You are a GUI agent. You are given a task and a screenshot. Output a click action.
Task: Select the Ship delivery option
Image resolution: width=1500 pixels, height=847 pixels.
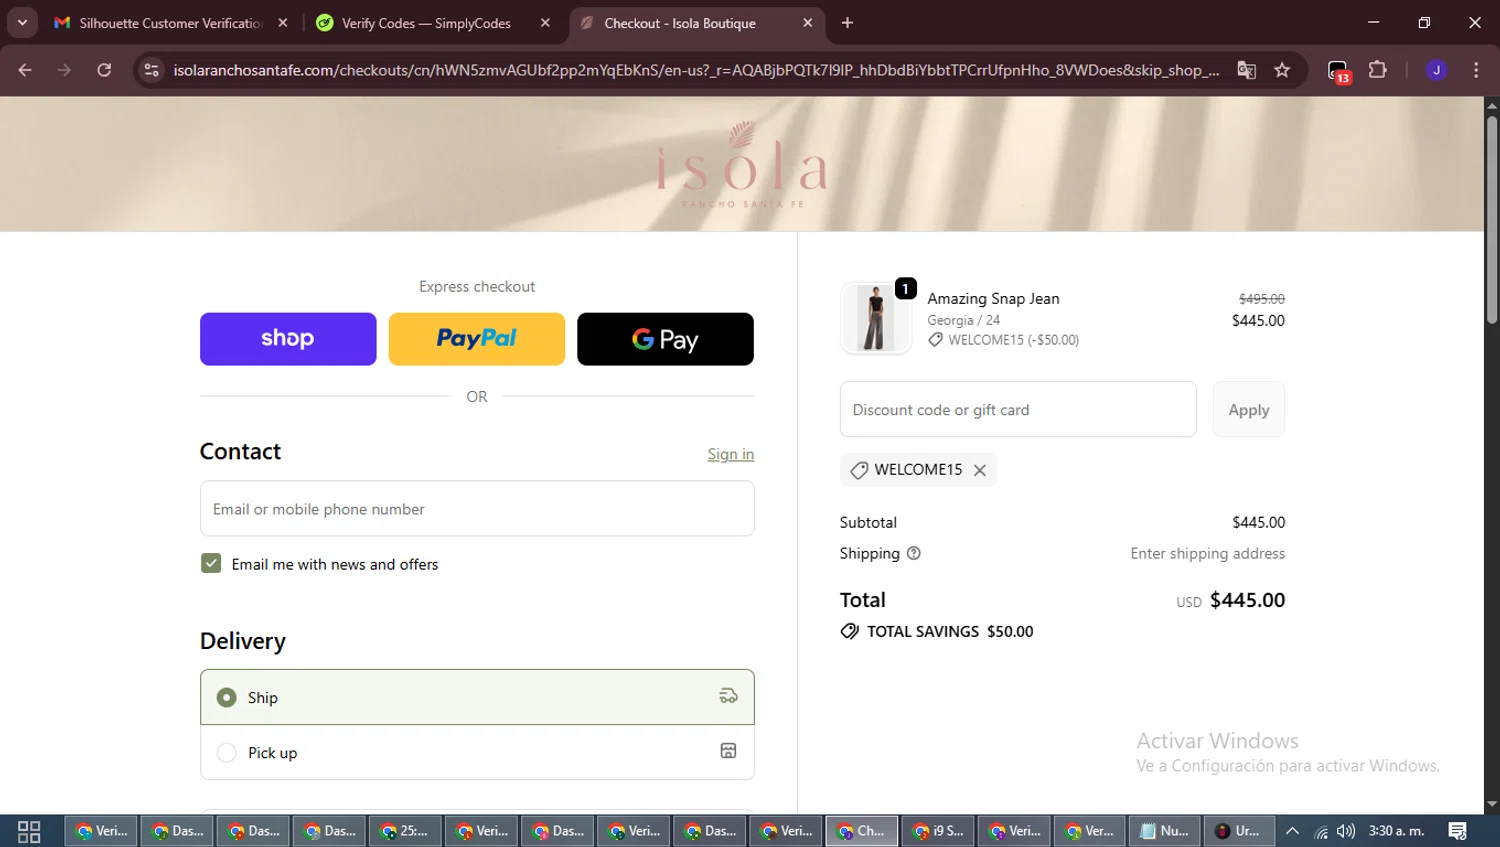coord(477,697)
